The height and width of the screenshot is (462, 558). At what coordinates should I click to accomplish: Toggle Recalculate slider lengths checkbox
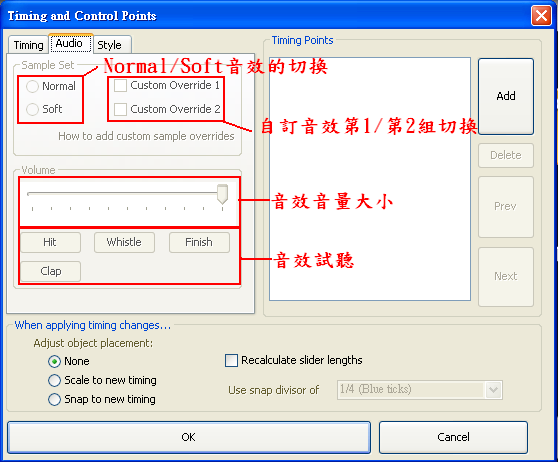tap(231, 360)
